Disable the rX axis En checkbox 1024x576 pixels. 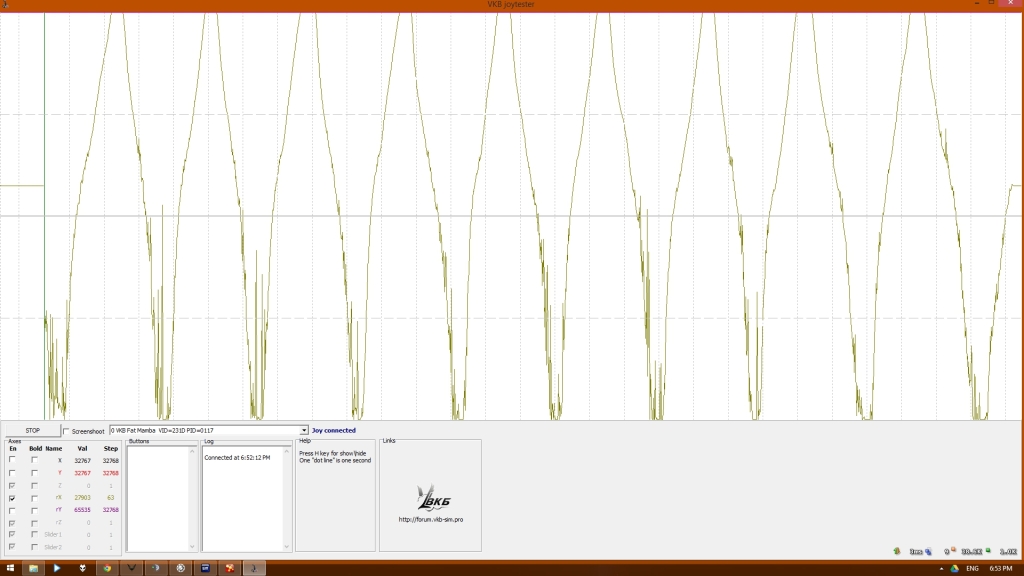[13, 497]
